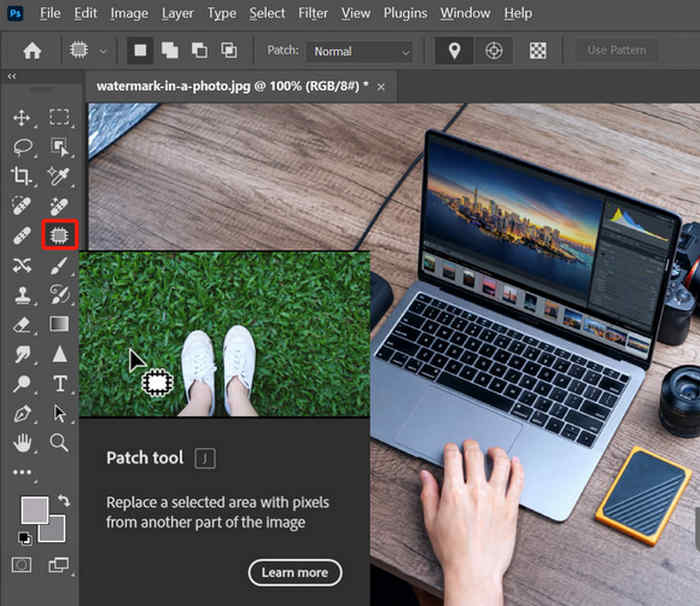Viewport: 700px width, 606px height.
Task: Open the Layer menu
Action: [x=177, y=13]
